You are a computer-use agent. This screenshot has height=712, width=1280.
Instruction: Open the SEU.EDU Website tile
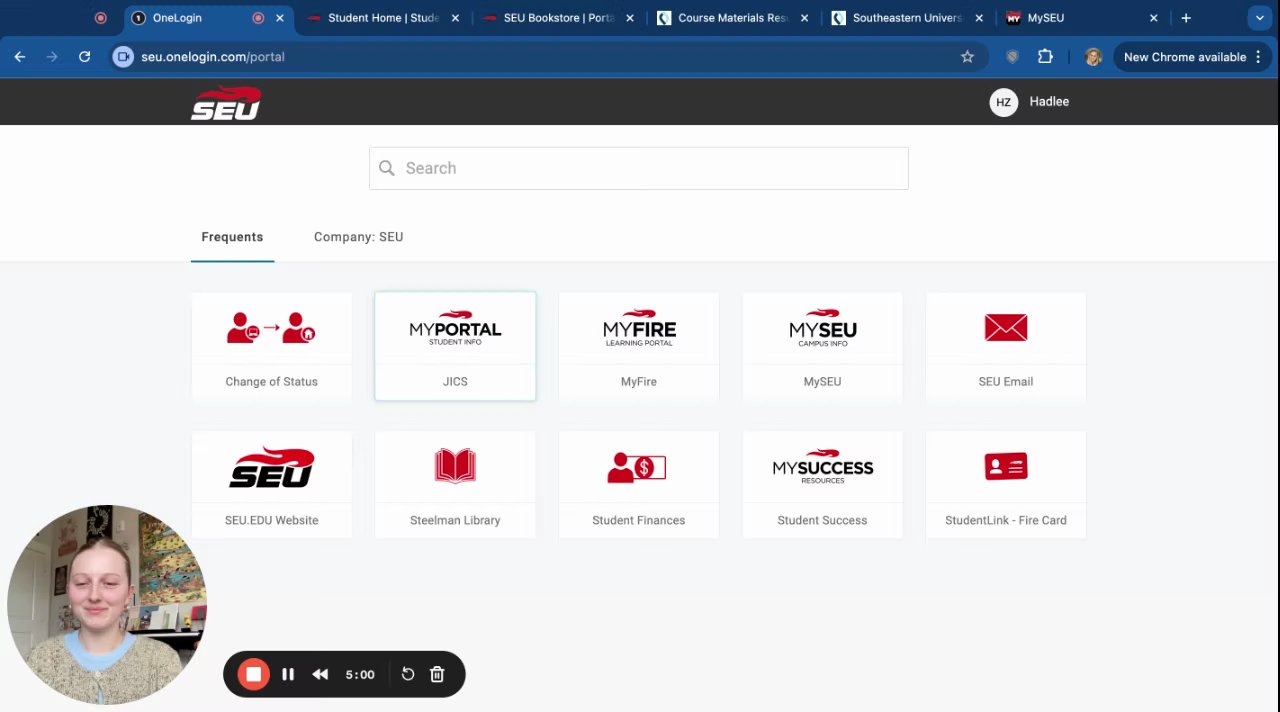coord(271,485)
